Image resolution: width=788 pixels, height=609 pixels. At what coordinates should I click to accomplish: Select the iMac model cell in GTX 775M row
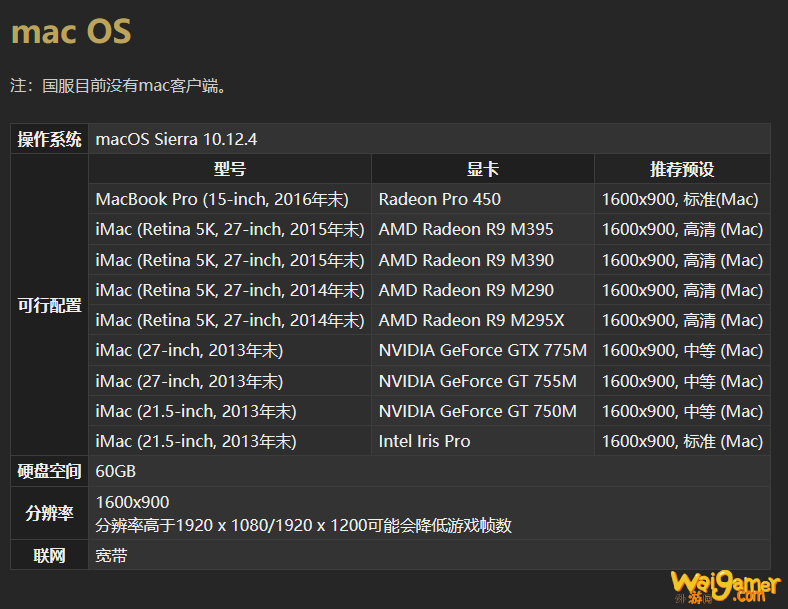[x=230, y=350]
